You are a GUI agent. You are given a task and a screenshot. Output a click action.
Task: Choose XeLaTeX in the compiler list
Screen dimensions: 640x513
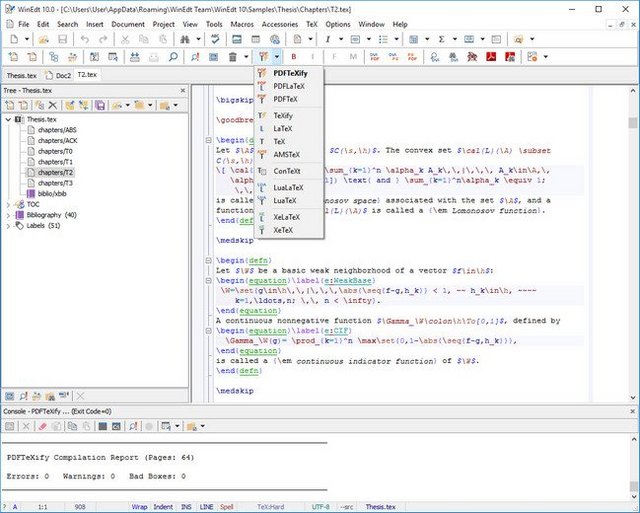[285, 216]
